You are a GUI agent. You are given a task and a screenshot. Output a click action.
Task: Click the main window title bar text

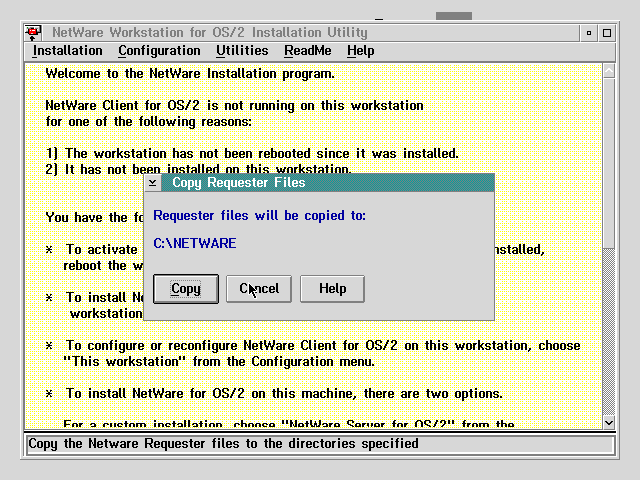(210, 33)
